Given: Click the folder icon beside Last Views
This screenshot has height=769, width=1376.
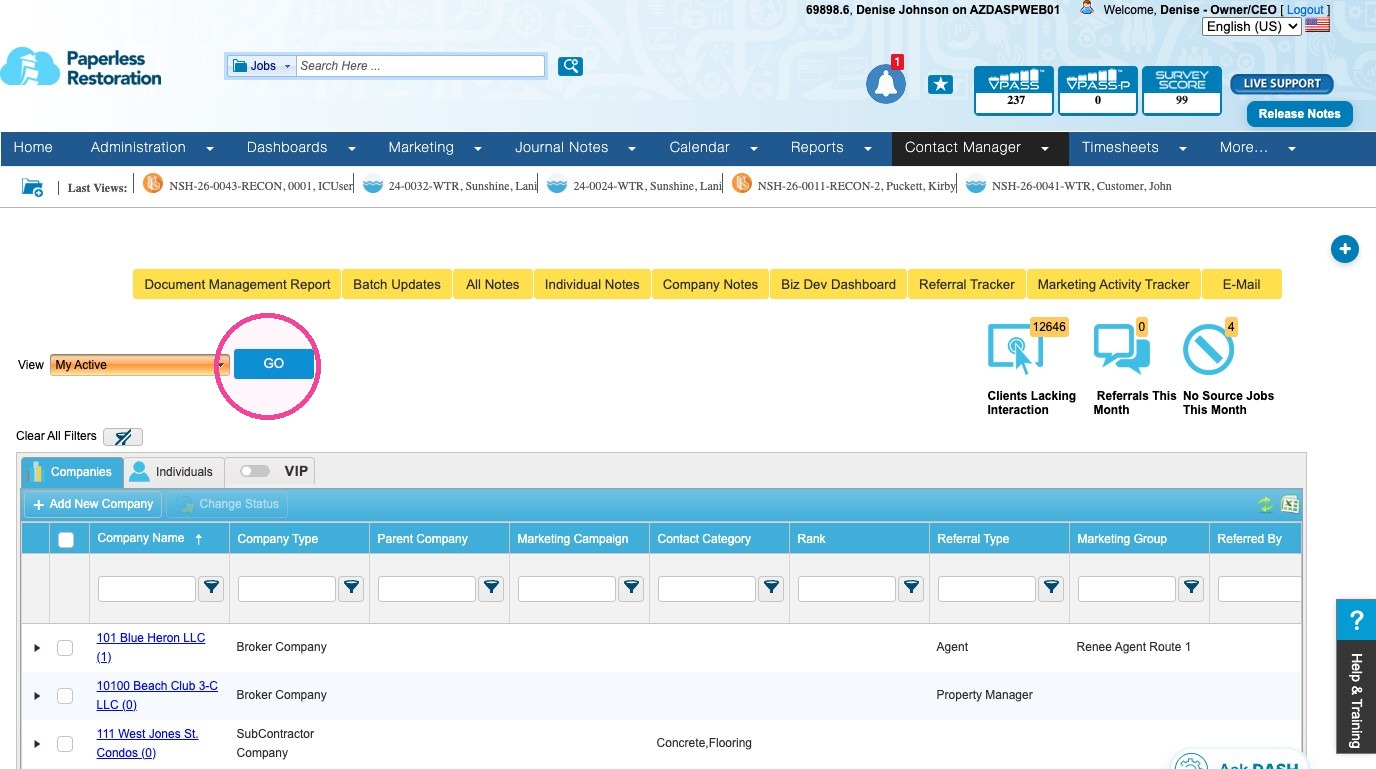Looking at the screenshot, I should click(x=33, y=187).
